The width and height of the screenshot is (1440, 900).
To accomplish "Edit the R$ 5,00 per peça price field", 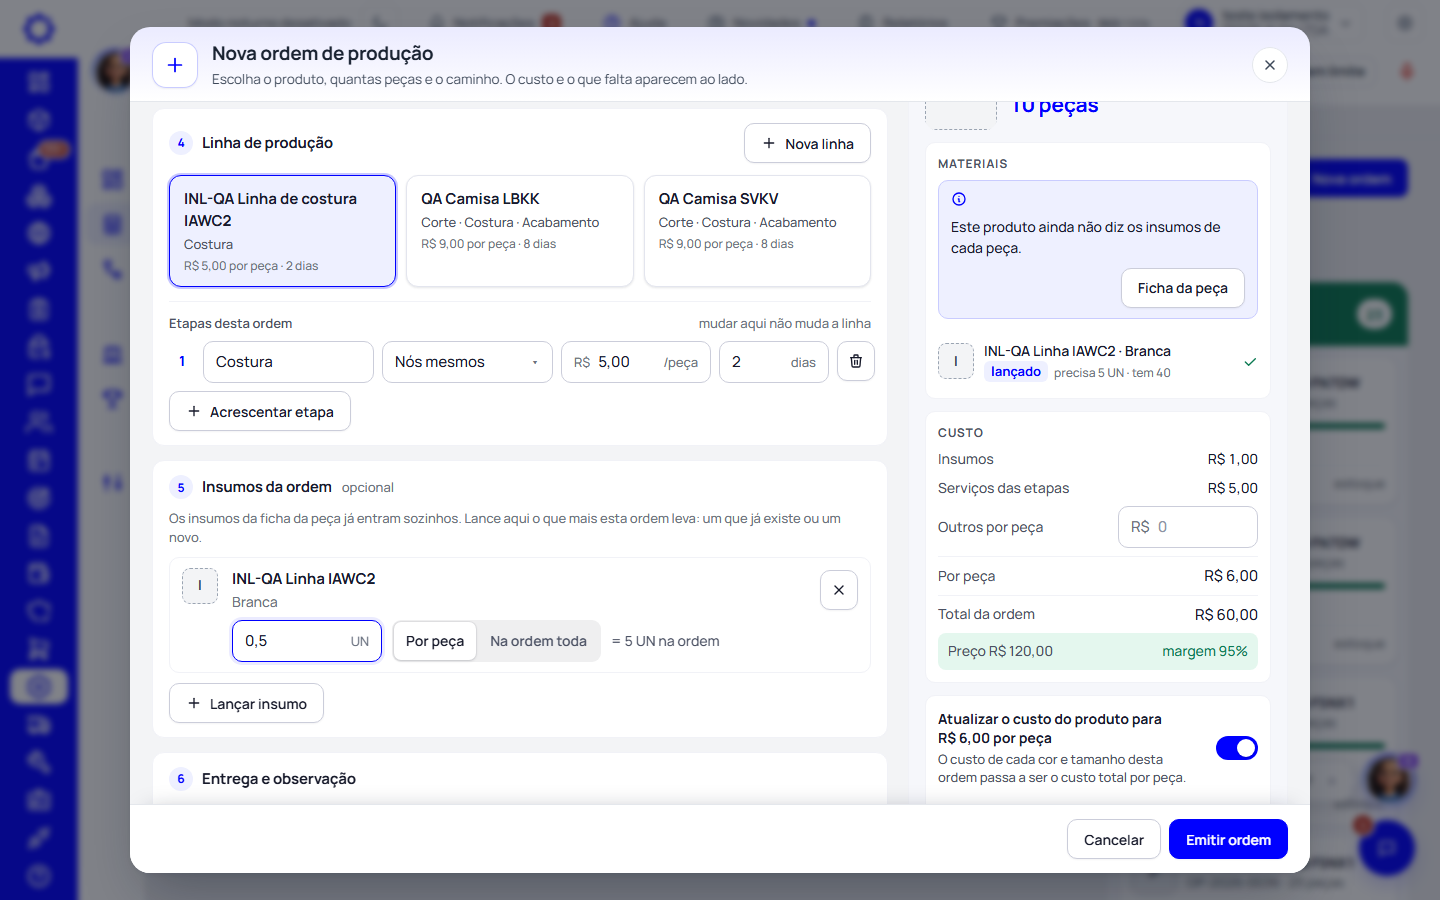I will (x=636, y=362).
